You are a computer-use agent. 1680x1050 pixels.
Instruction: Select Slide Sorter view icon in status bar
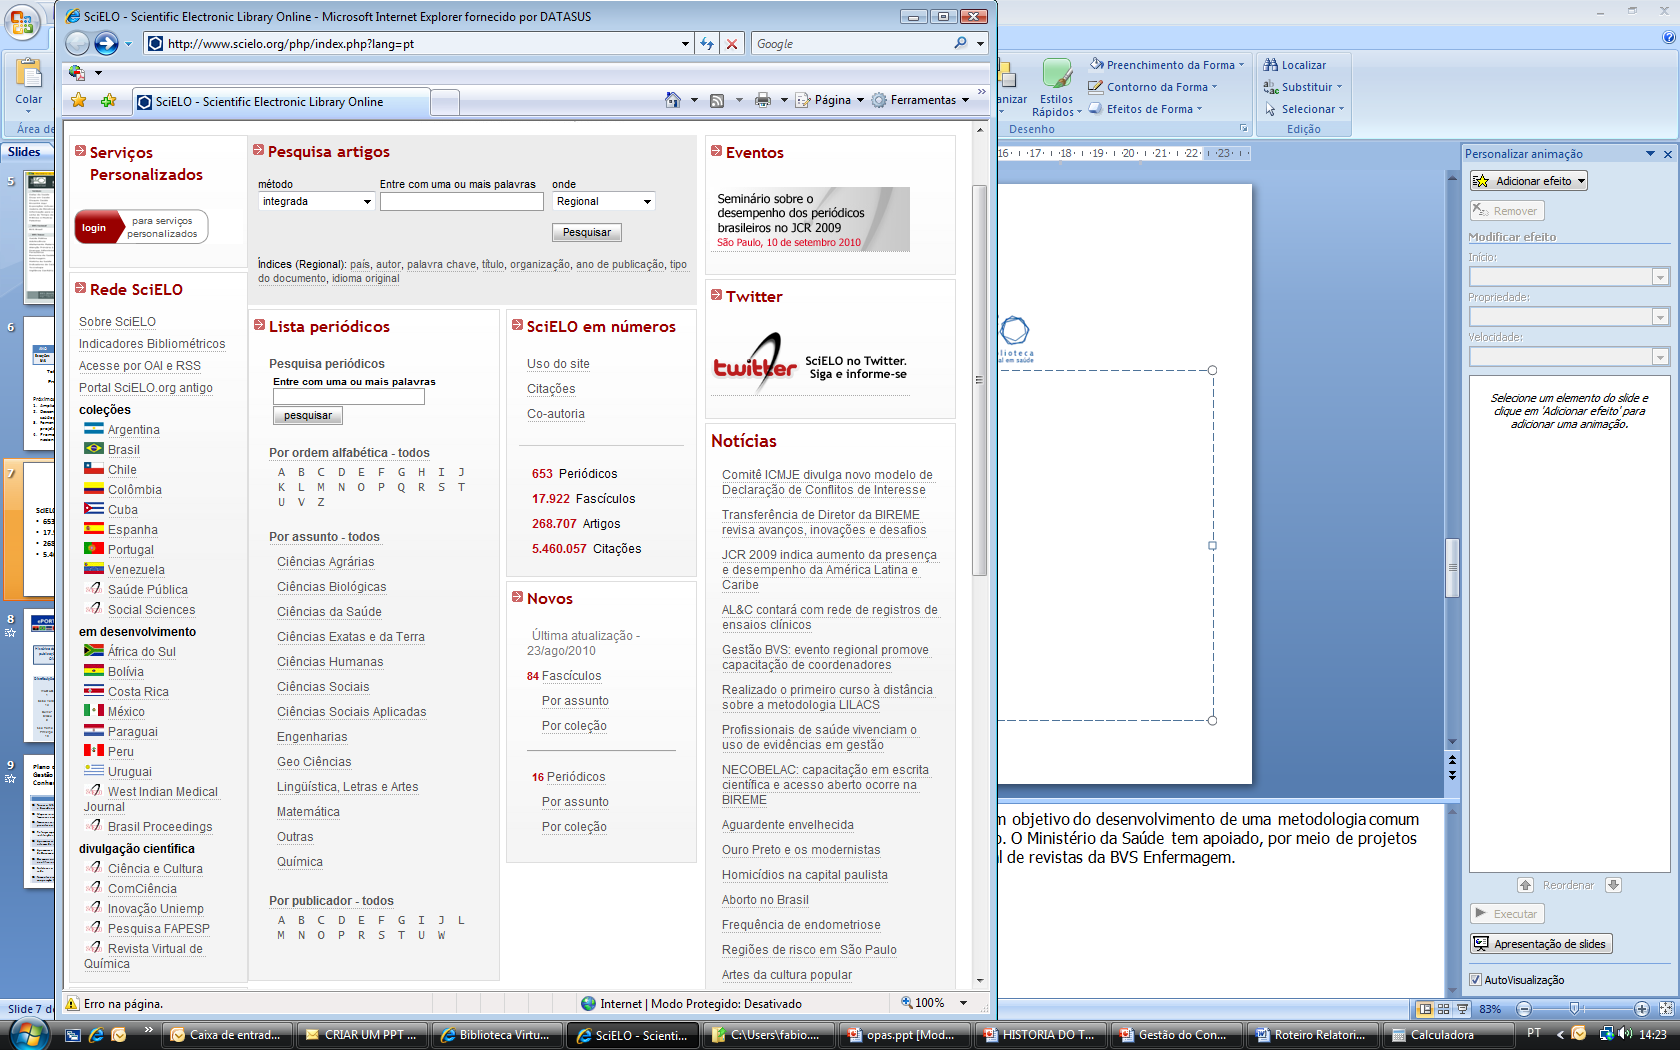tap(1443, 1009)
